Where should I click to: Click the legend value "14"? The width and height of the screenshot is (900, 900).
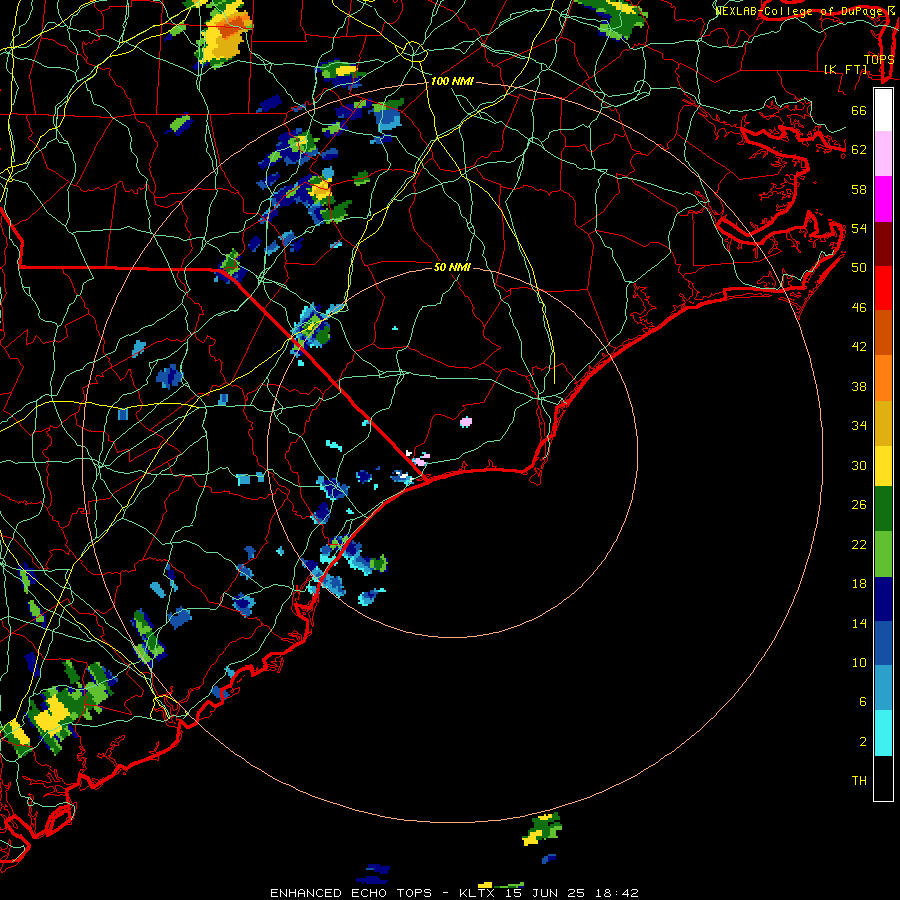click(859, 623)
